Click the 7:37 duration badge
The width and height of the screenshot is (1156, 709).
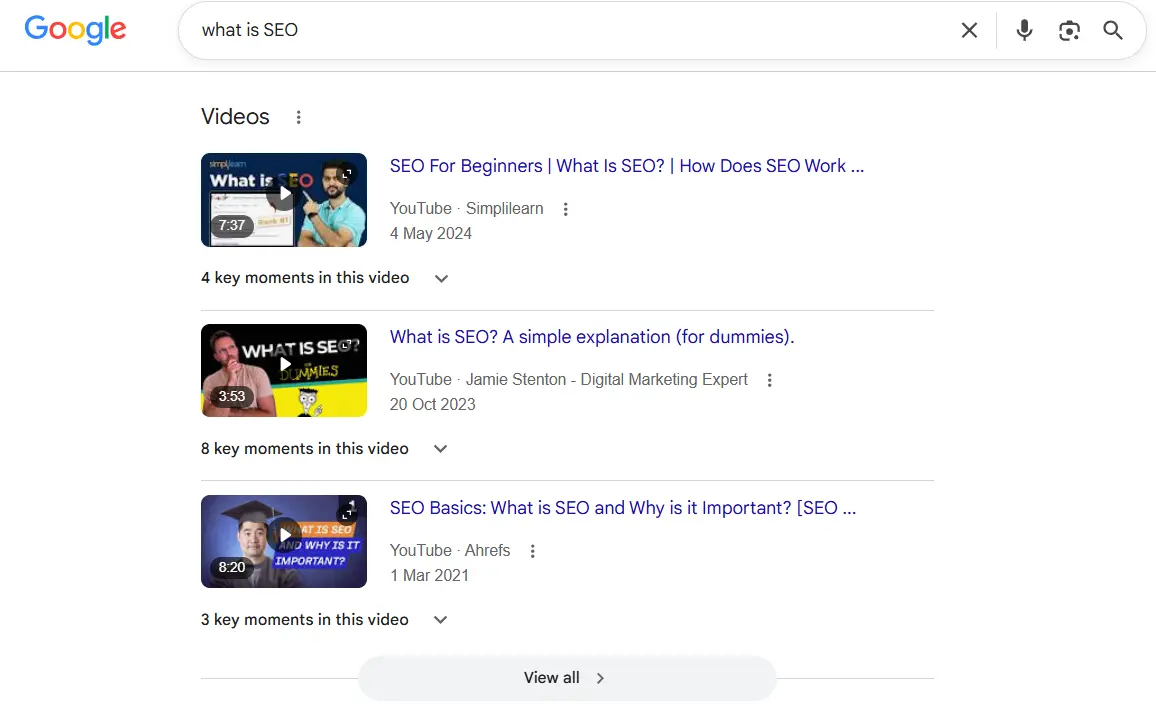tap(231, 226)
